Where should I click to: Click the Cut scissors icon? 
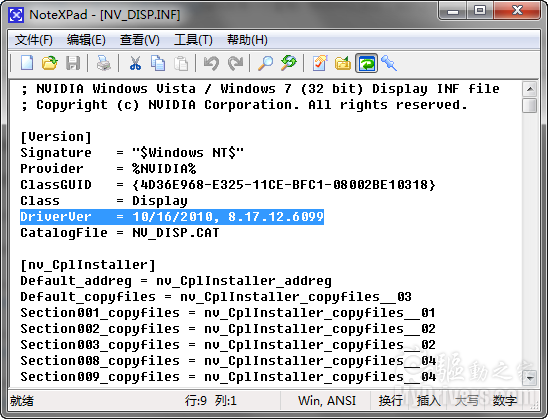(135, 64)
